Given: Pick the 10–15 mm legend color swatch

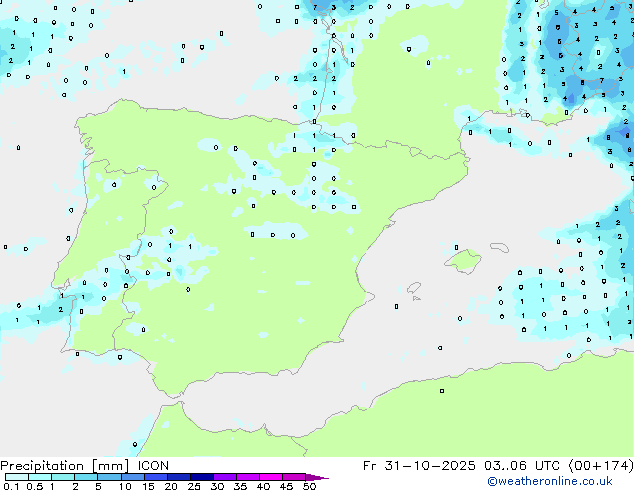Looking at the screenshot, I should (x=132, y=477).
